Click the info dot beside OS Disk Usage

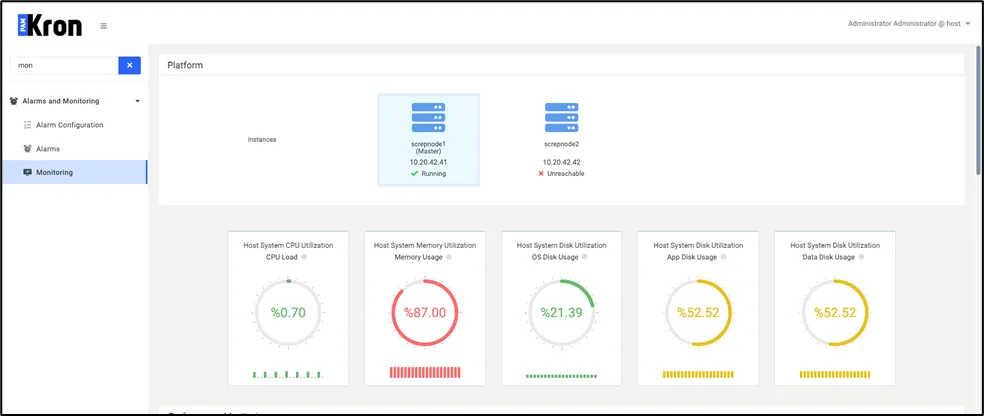tap(584, 257)
